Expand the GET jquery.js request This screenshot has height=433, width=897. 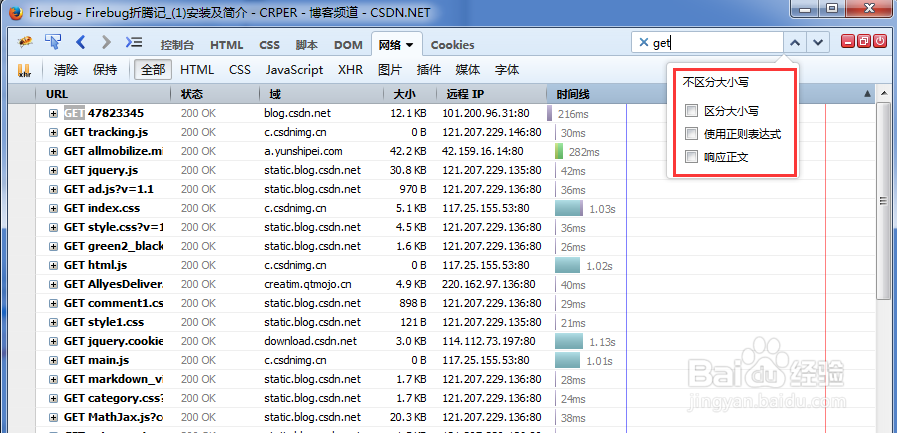[x=53, y=170]
